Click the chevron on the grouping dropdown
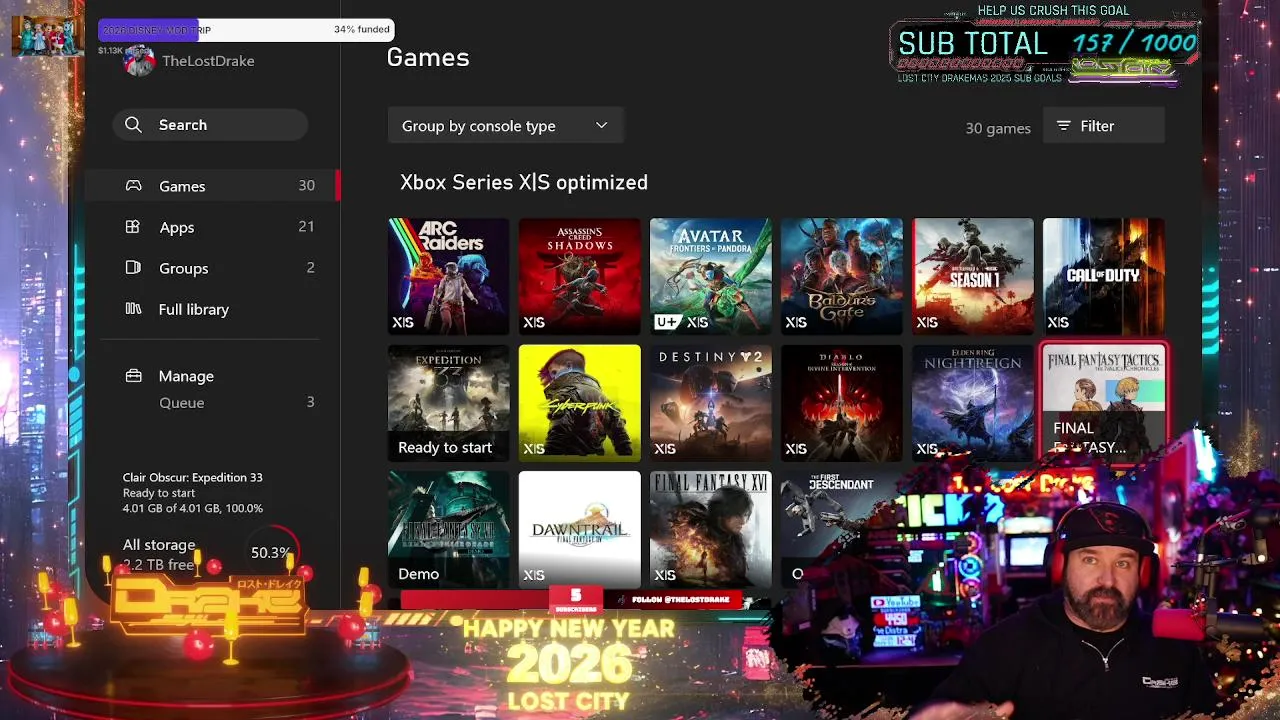The height and width of the screenshot is (720, 1280). point(601,126)
